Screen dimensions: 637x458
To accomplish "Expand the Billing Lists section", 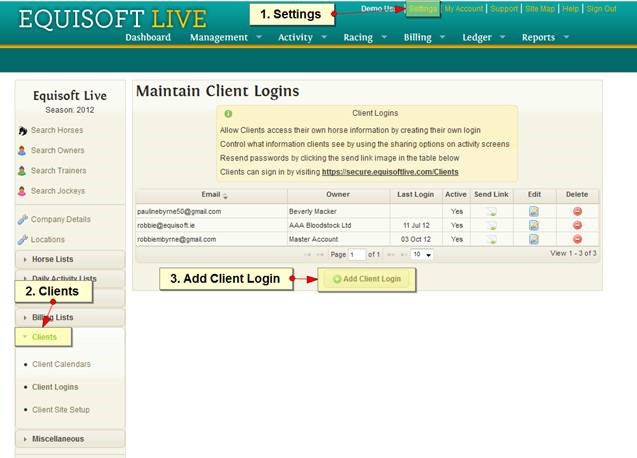I will pyautogui.click(x=70, y=317).
